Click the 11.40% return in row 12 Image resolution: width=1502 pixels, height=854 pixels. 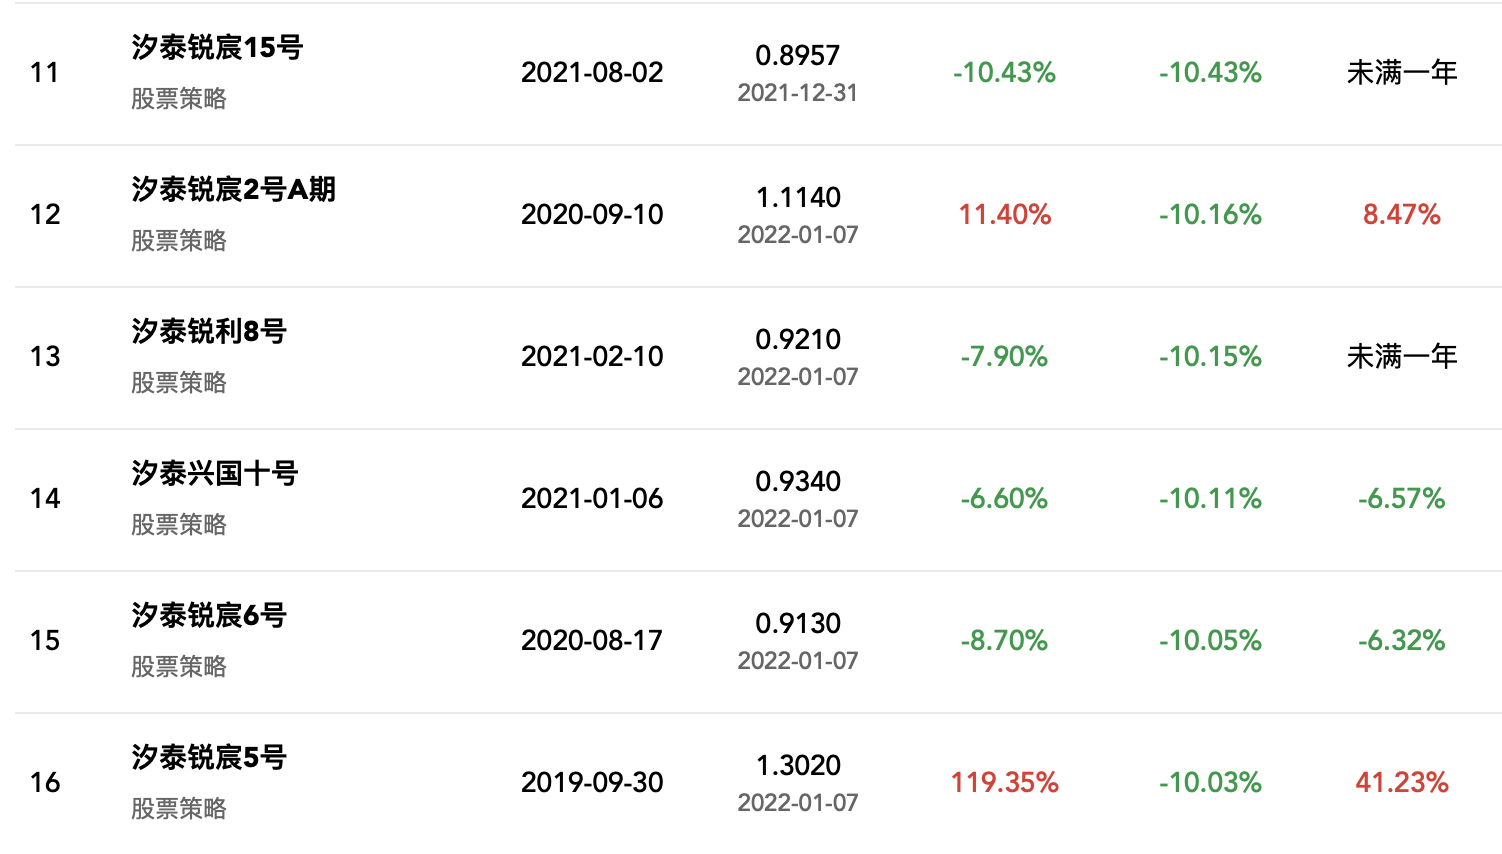click(x=1004, y=214)
